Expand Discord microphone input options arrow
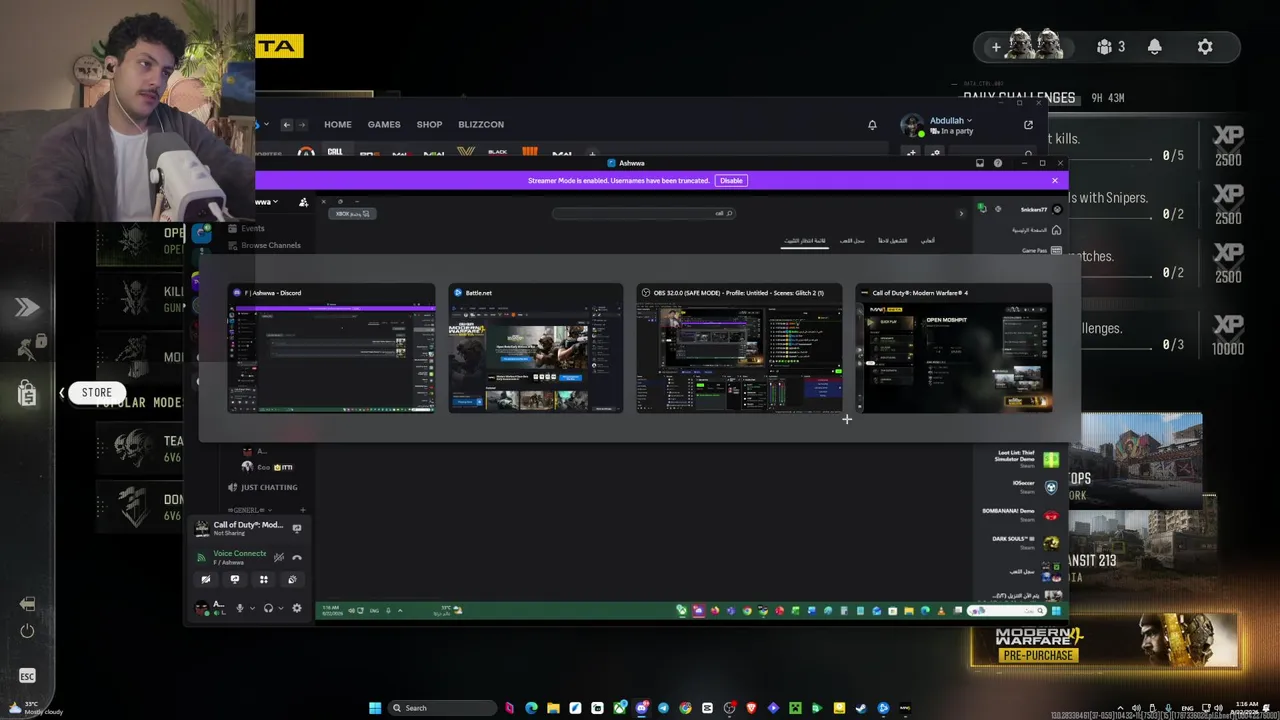 [252, 608]
